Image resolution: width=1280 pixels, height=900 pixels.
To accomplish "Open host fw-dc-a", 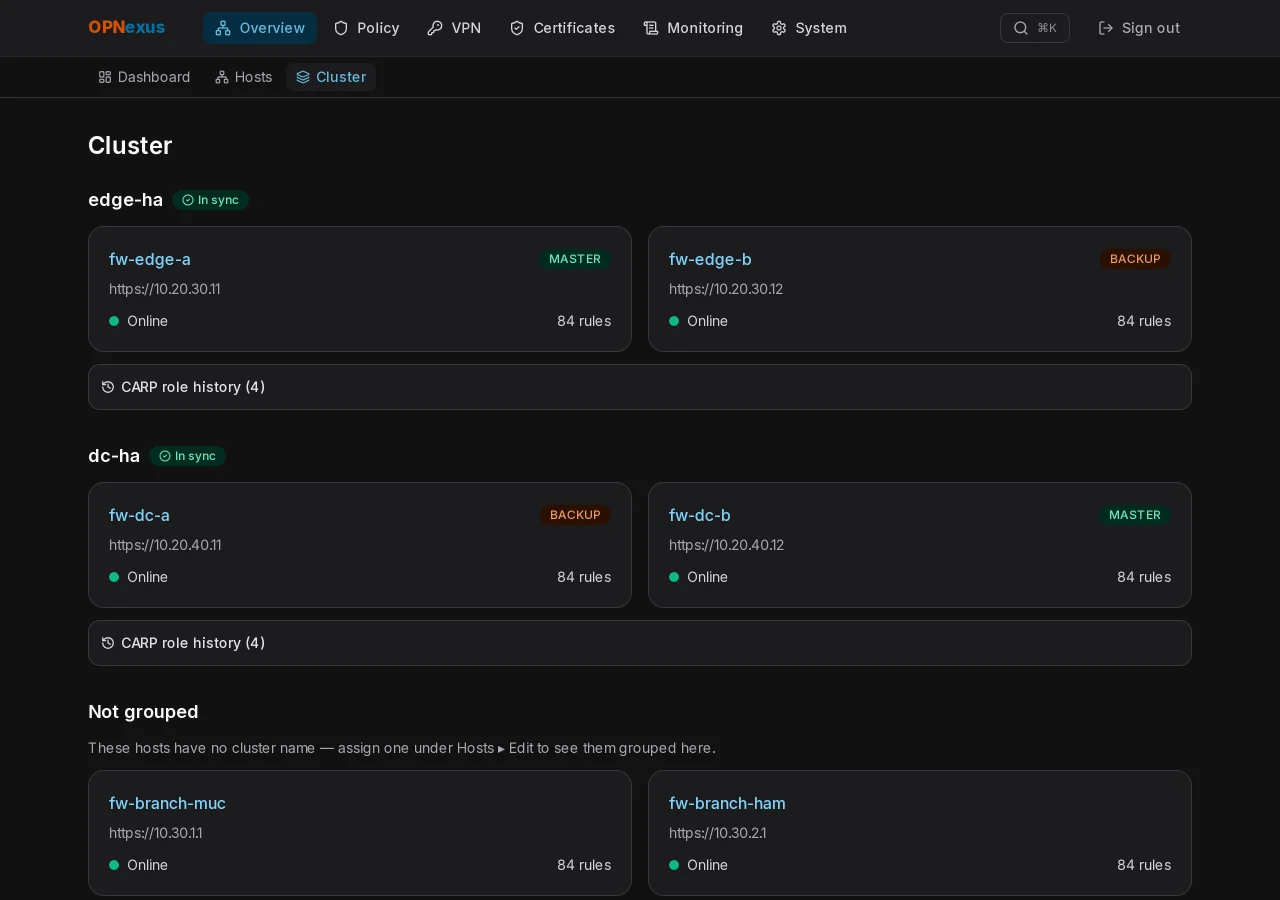I will (x=139, y=515).
